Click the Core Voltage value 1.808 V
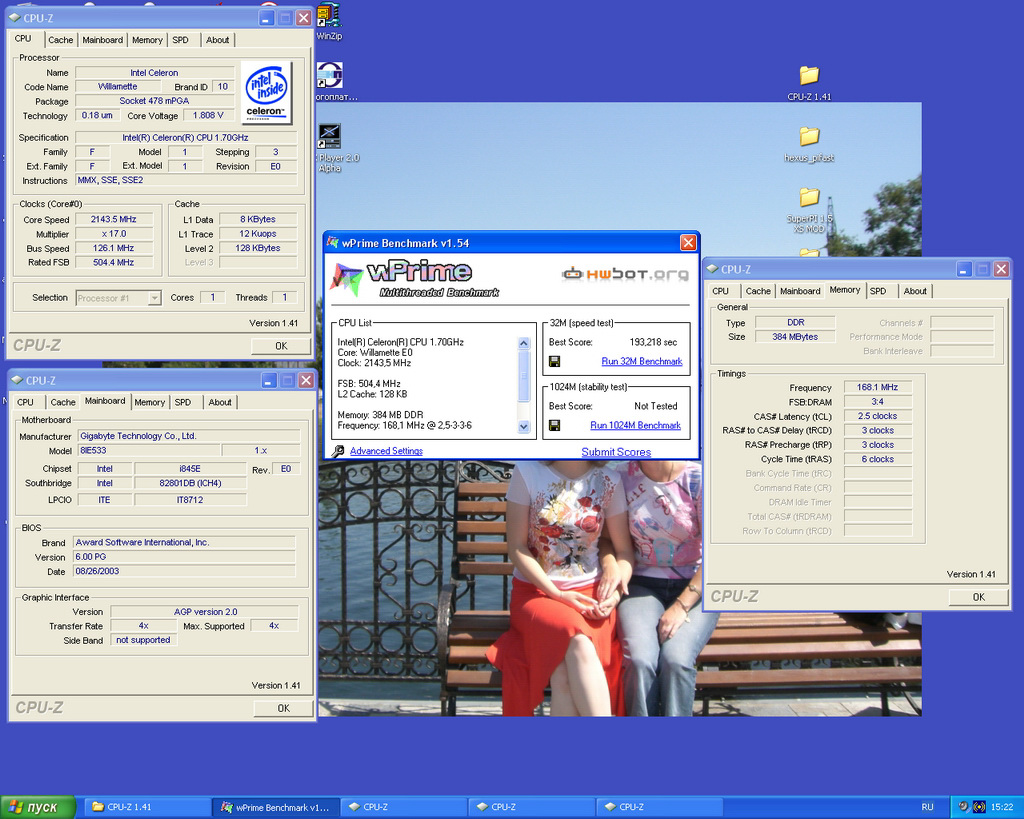Screen dimensions: 1024x819 (209, 116)
